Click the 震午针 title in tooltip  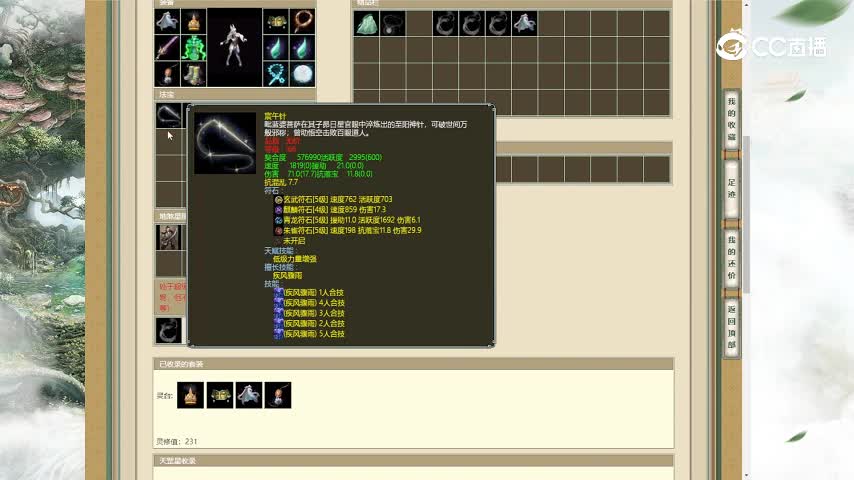(x=275, y=116)
